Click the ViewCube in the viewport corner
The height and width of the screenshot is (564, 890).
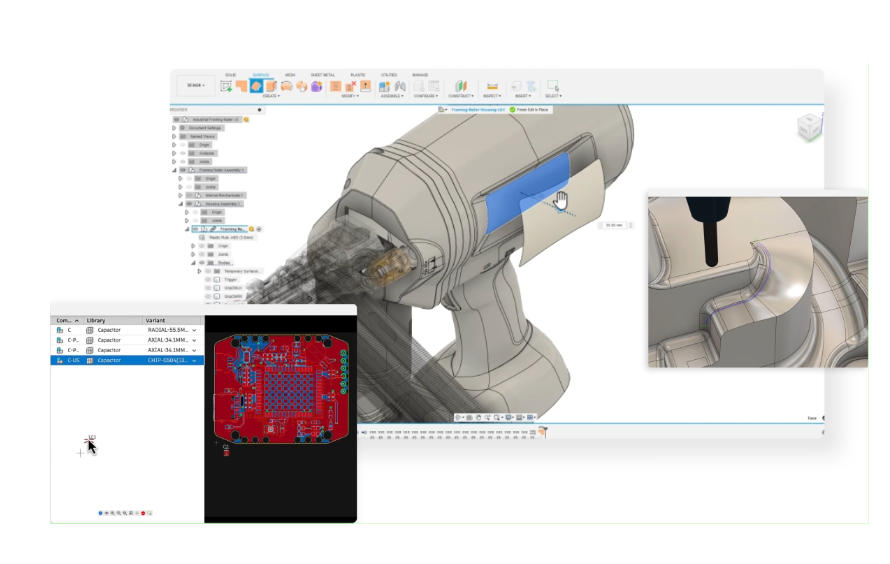tap(806, 128)
